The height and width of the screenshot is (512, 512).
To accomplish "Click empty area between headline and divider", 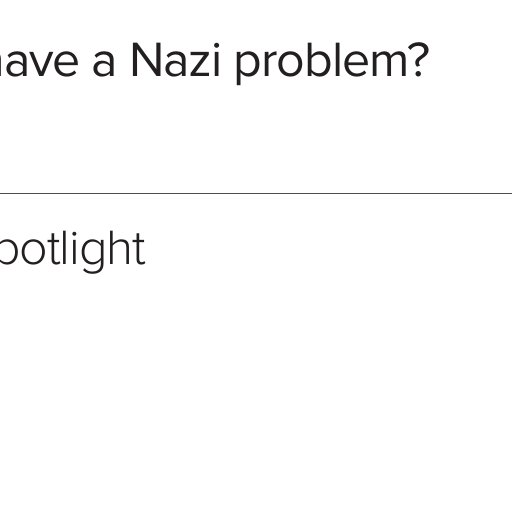I will (x=256, y=137).
